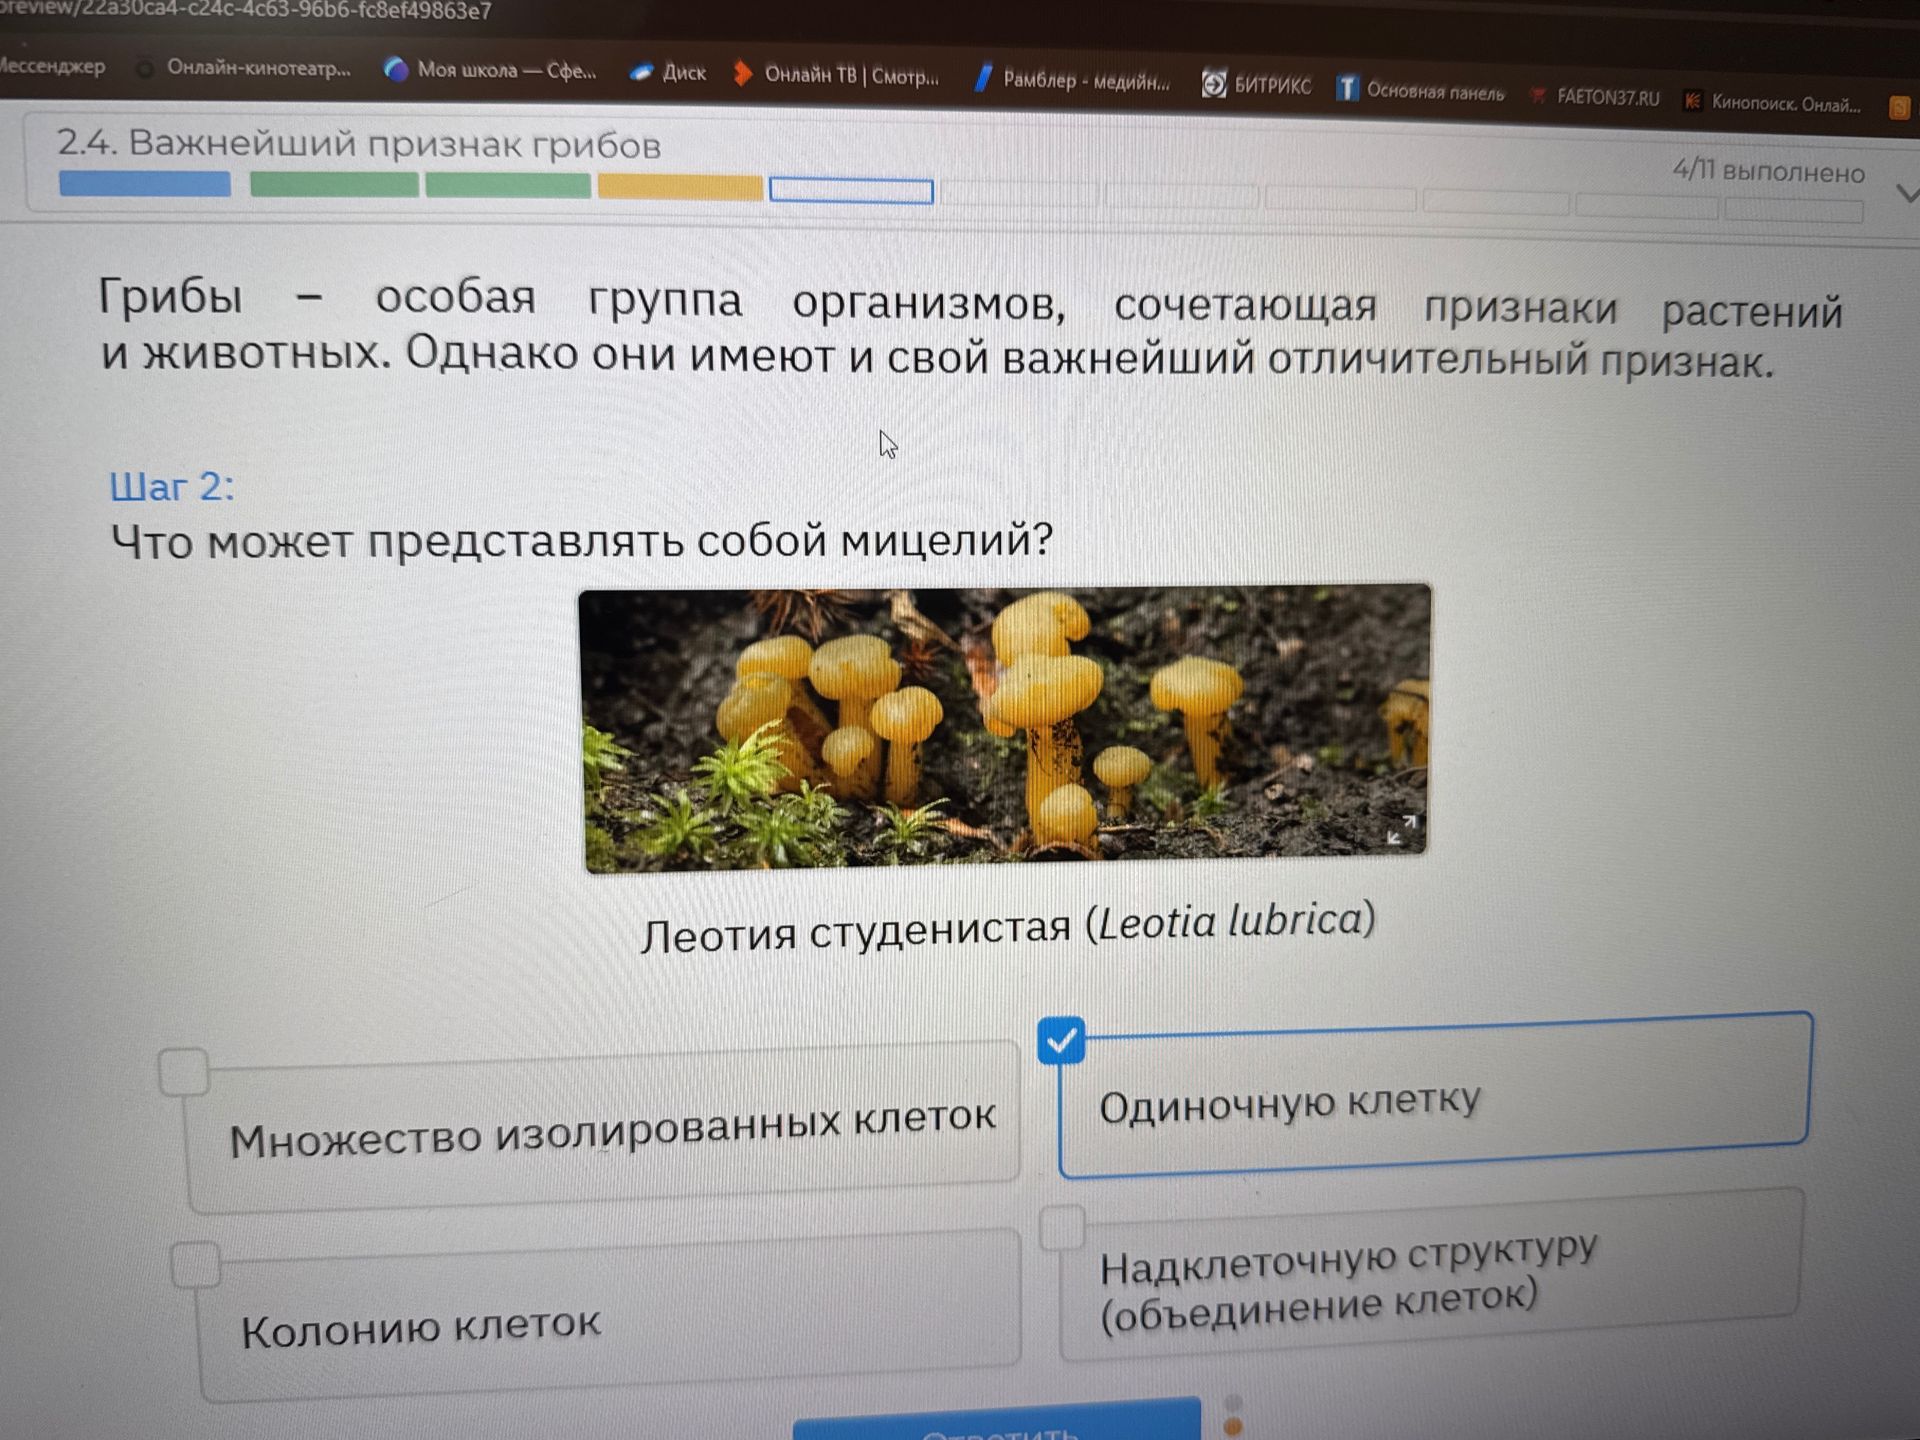
Task: Open the Онлайн-кинотеатр bookmark
Action: click(245, 68)
